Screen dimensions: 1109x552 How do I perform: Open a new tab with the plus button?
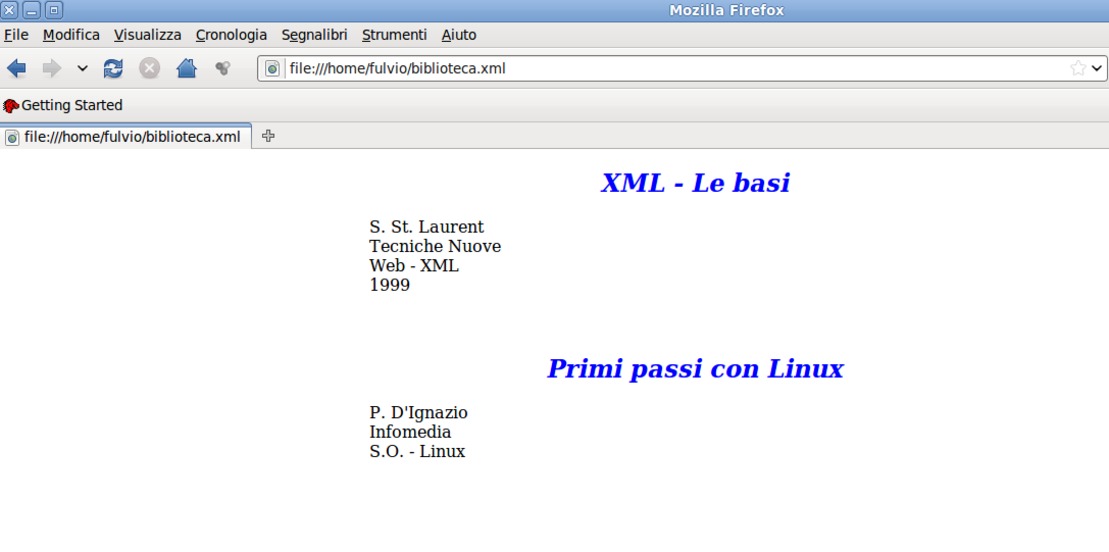click(268, 136)
